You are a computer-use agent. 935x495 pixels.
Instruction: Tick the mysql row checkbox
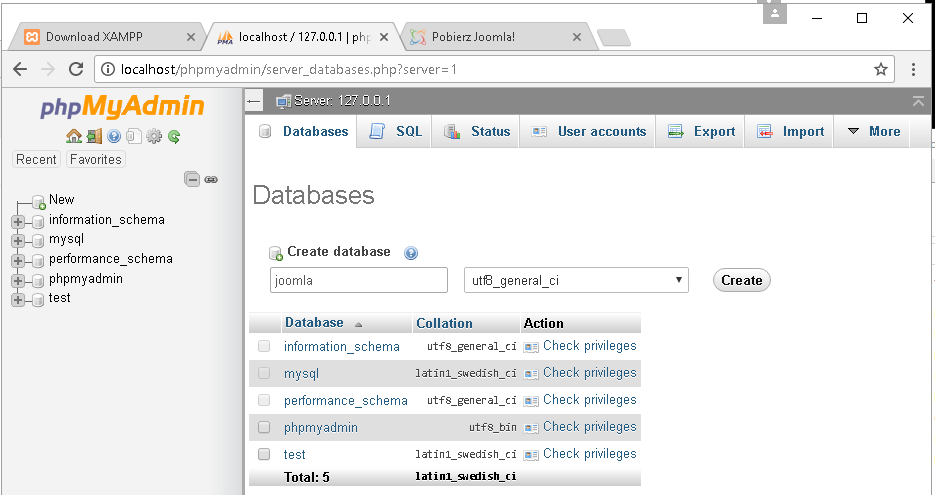264,373
